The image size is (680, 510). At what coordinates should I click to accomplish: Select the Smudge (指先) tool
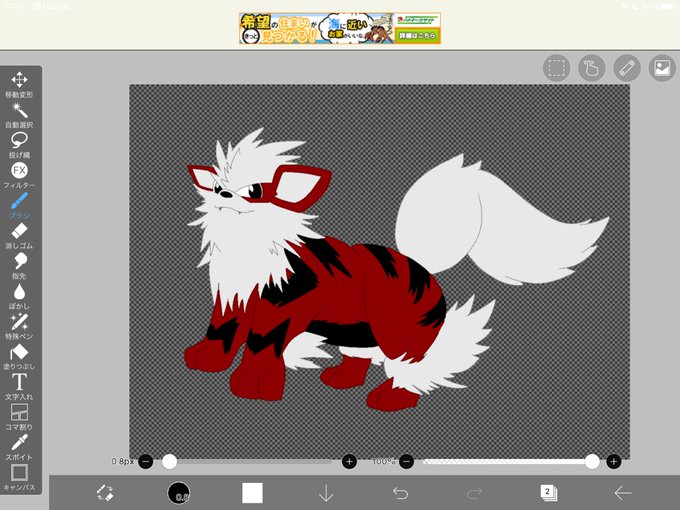20,265
